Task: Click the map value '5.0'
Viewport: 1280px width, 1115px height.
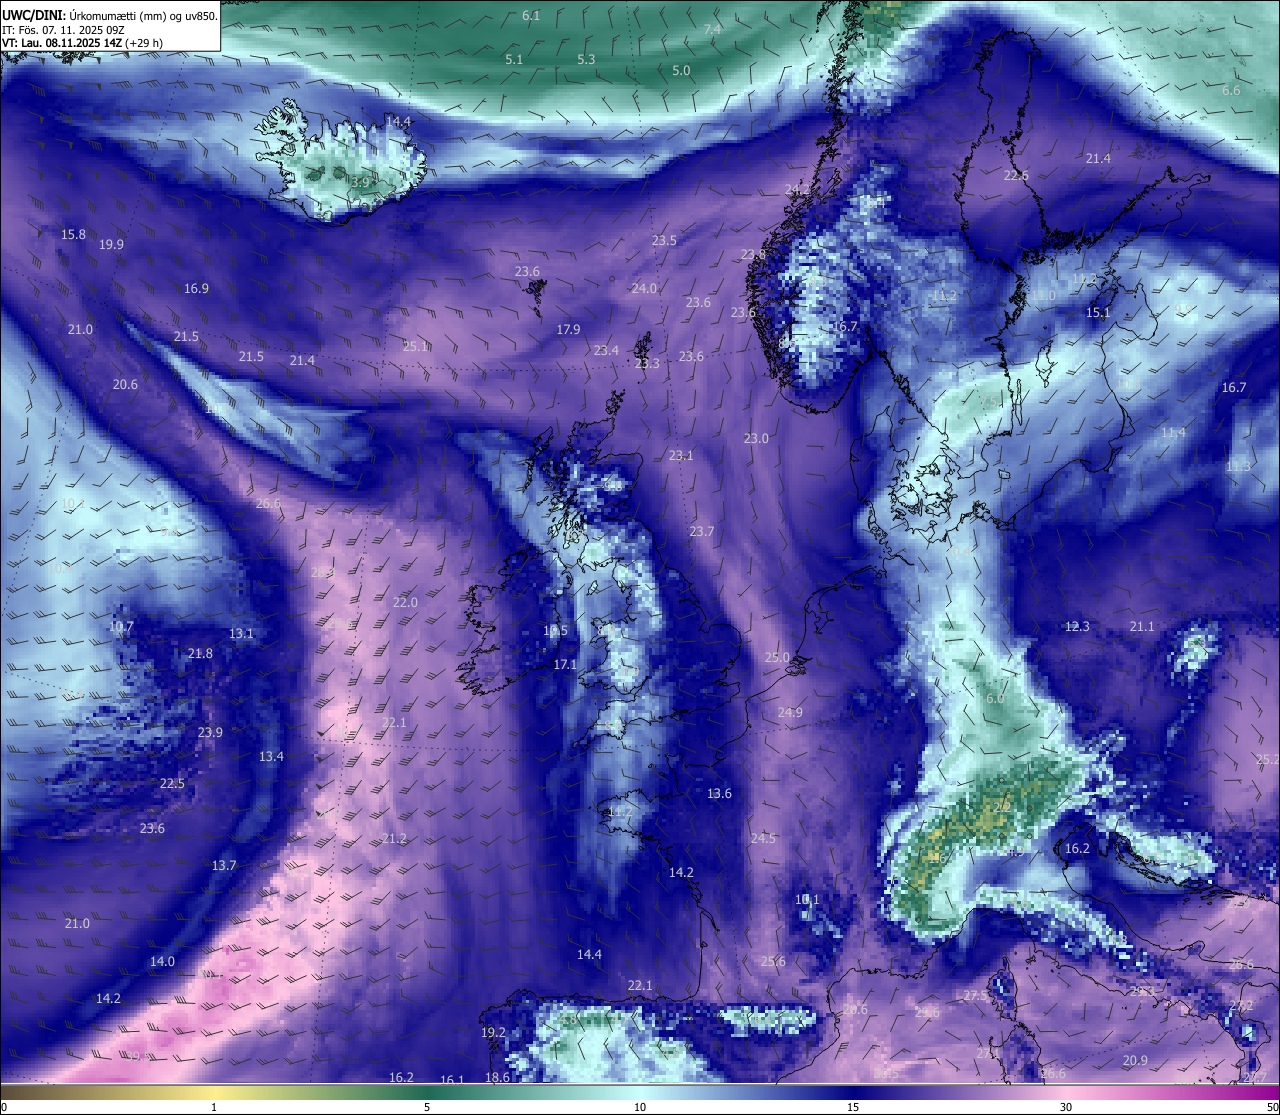Action: [x=681, y=71]
